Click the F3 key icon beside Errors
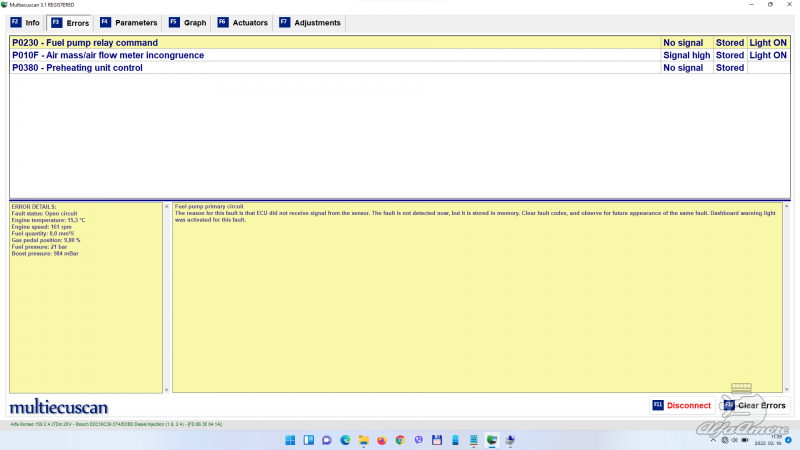This screenshot has width=800, height=450. click(x=56, y=22)
